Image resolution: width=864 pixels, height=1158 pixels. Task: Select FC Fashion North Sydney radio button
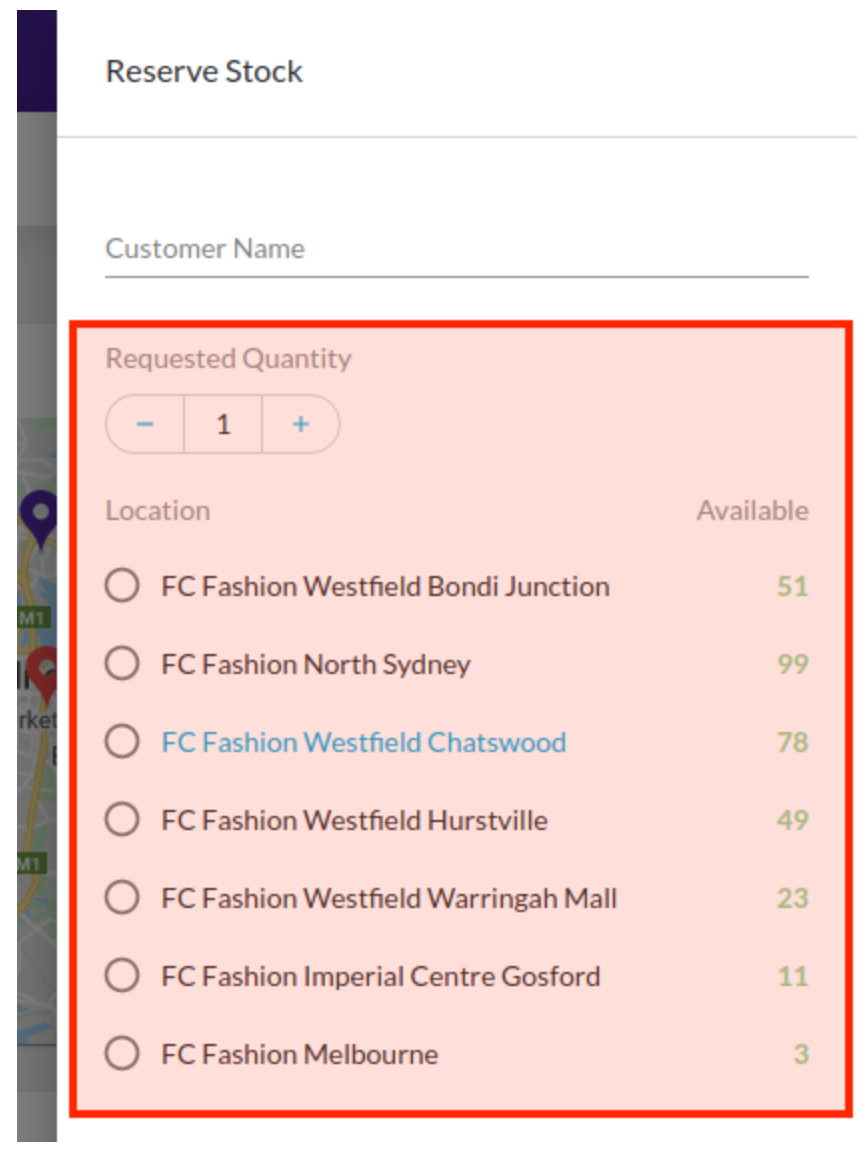coord(122,664)
